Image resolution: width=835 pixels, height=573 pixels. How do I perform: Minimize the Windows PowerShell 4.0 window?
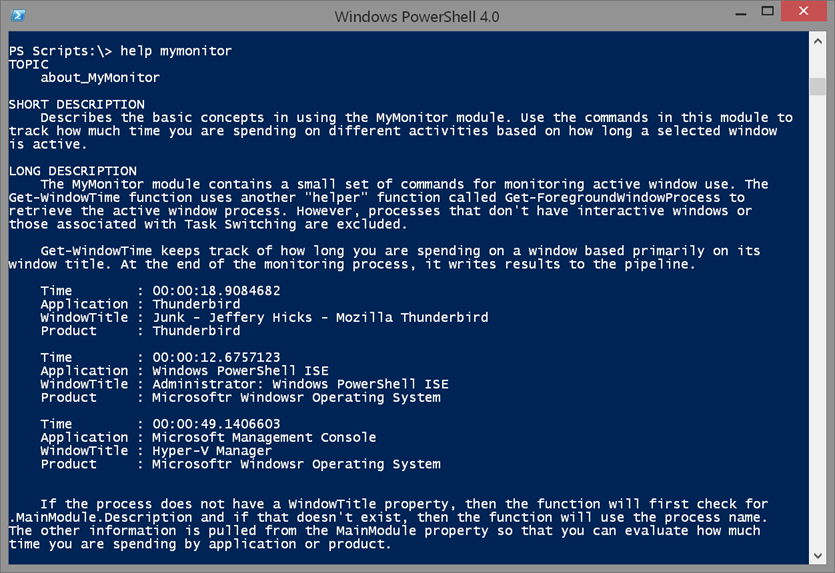tap(740, 13)
